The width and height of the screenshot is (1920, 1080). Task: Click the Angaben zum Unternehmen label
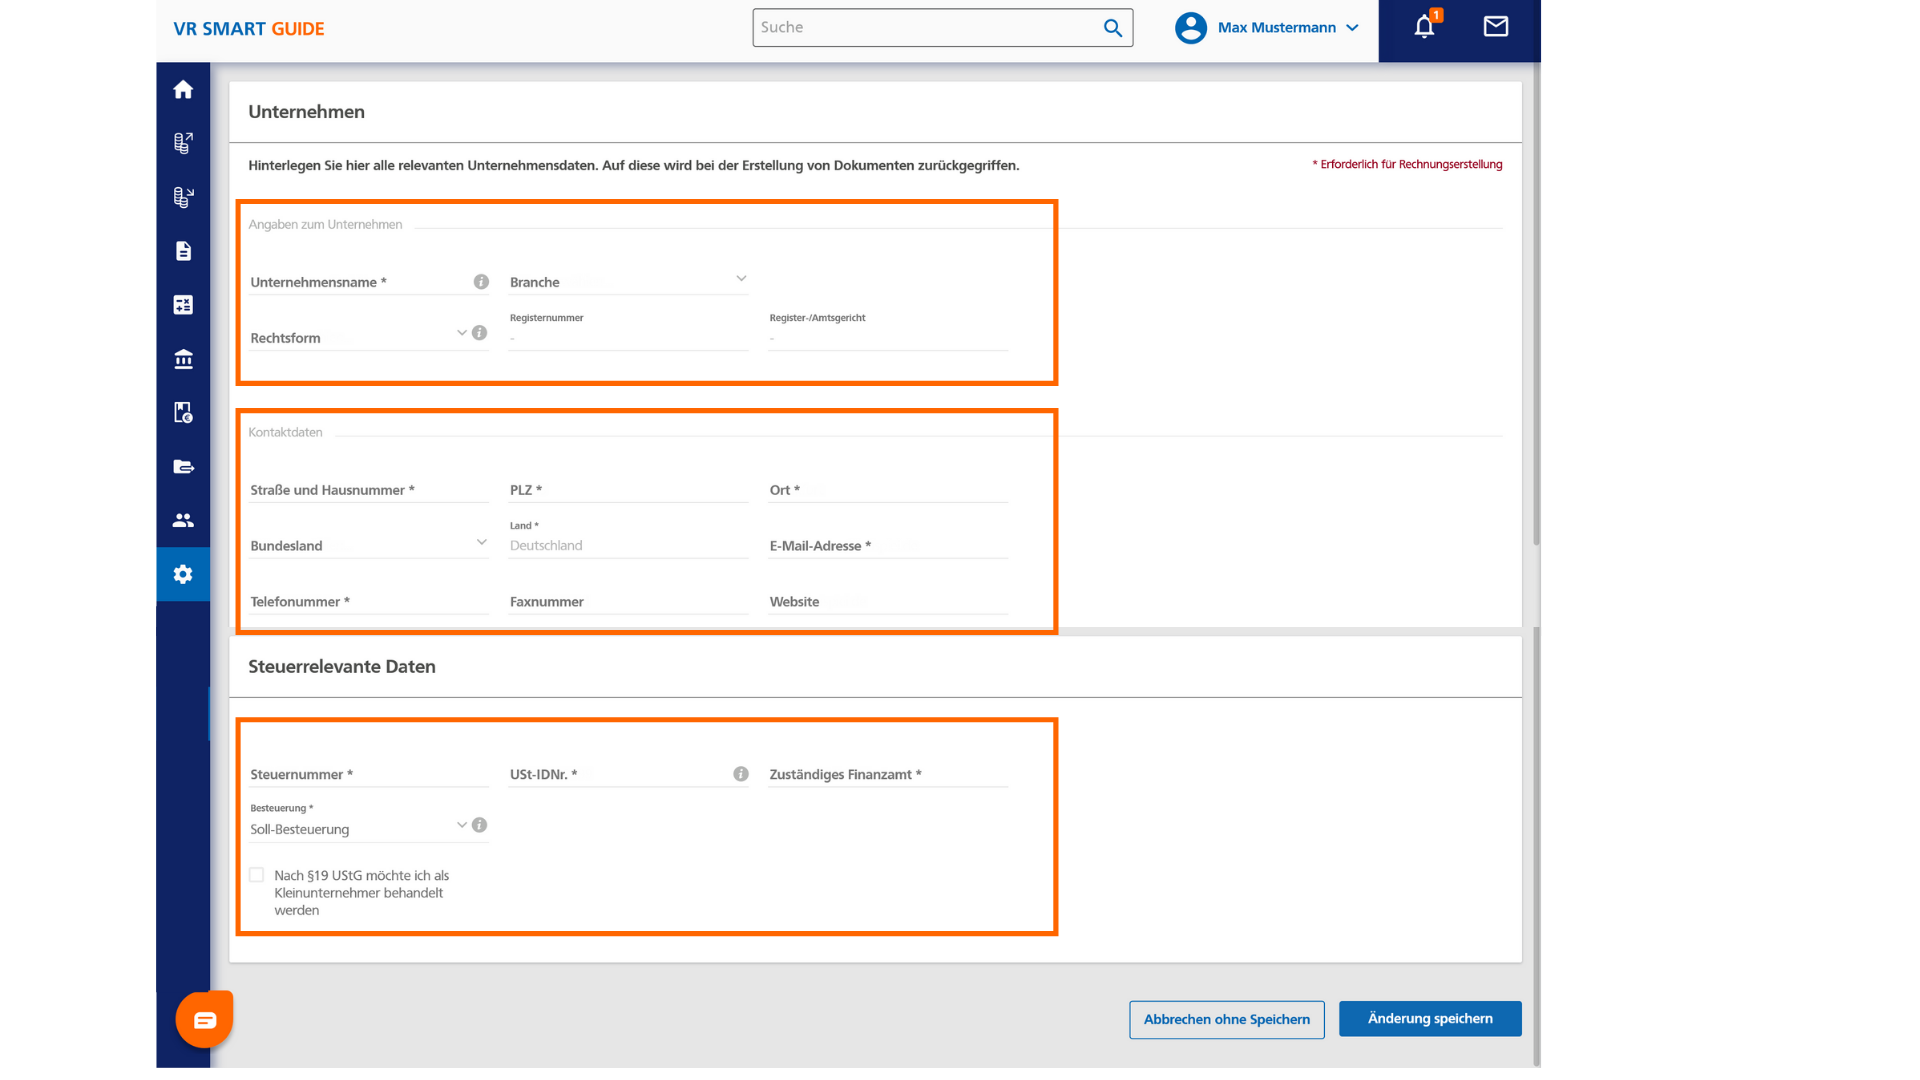pos(325,224)
